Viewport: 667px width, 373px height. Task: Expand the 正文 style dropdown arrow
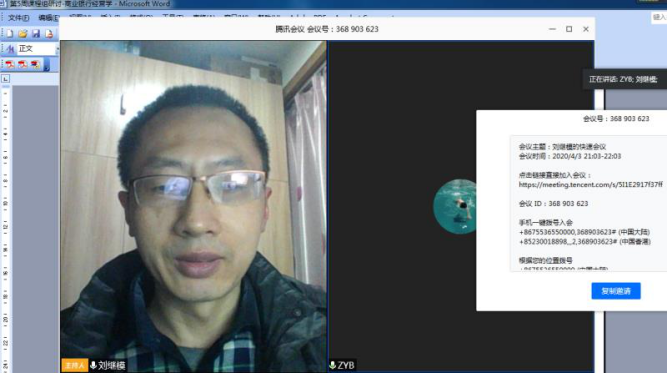point(57,49)
